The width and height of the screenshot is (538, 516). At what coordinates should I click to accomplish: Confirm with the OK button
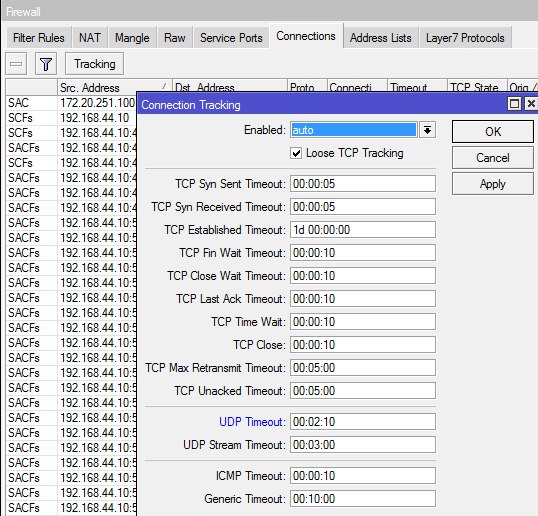pos(493,131)
